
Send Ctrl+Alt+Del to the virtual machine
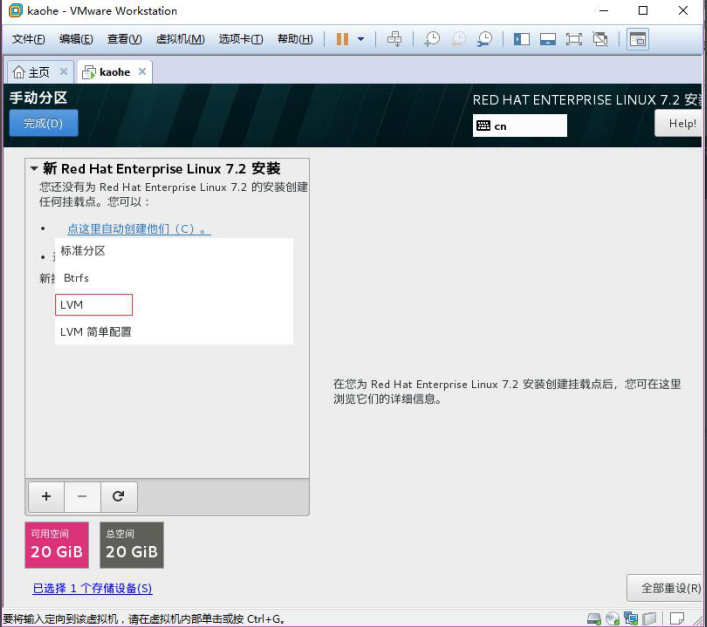(394, 39)
